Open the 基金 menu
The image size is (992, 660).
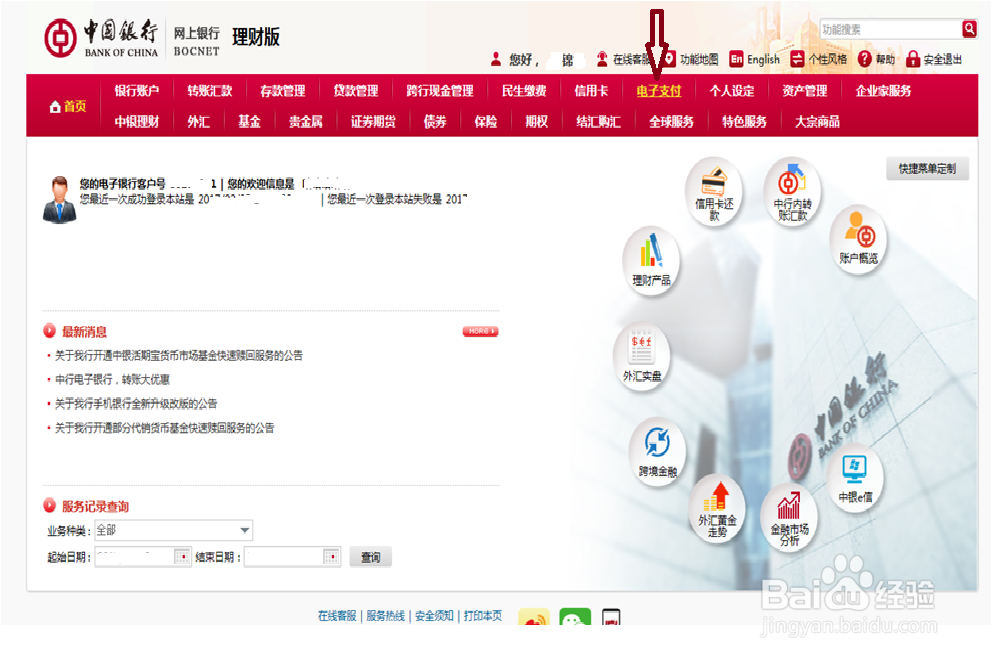[x=249, y=121]
